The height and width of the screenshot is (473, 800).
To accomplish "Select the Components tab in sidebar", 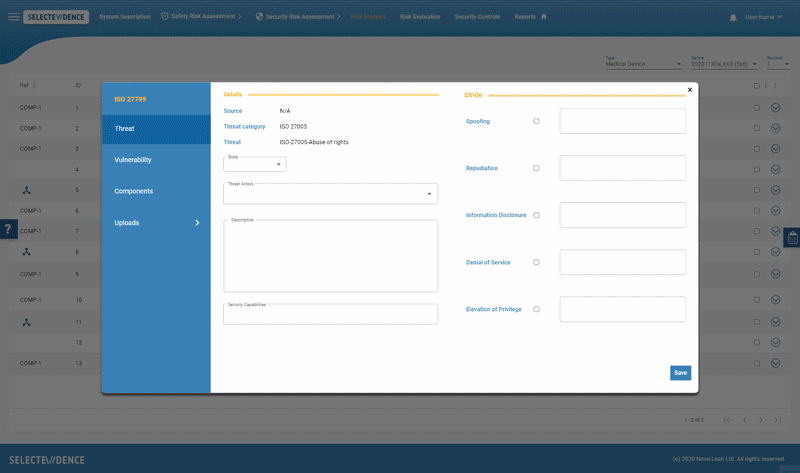I will tap(134, 191).
